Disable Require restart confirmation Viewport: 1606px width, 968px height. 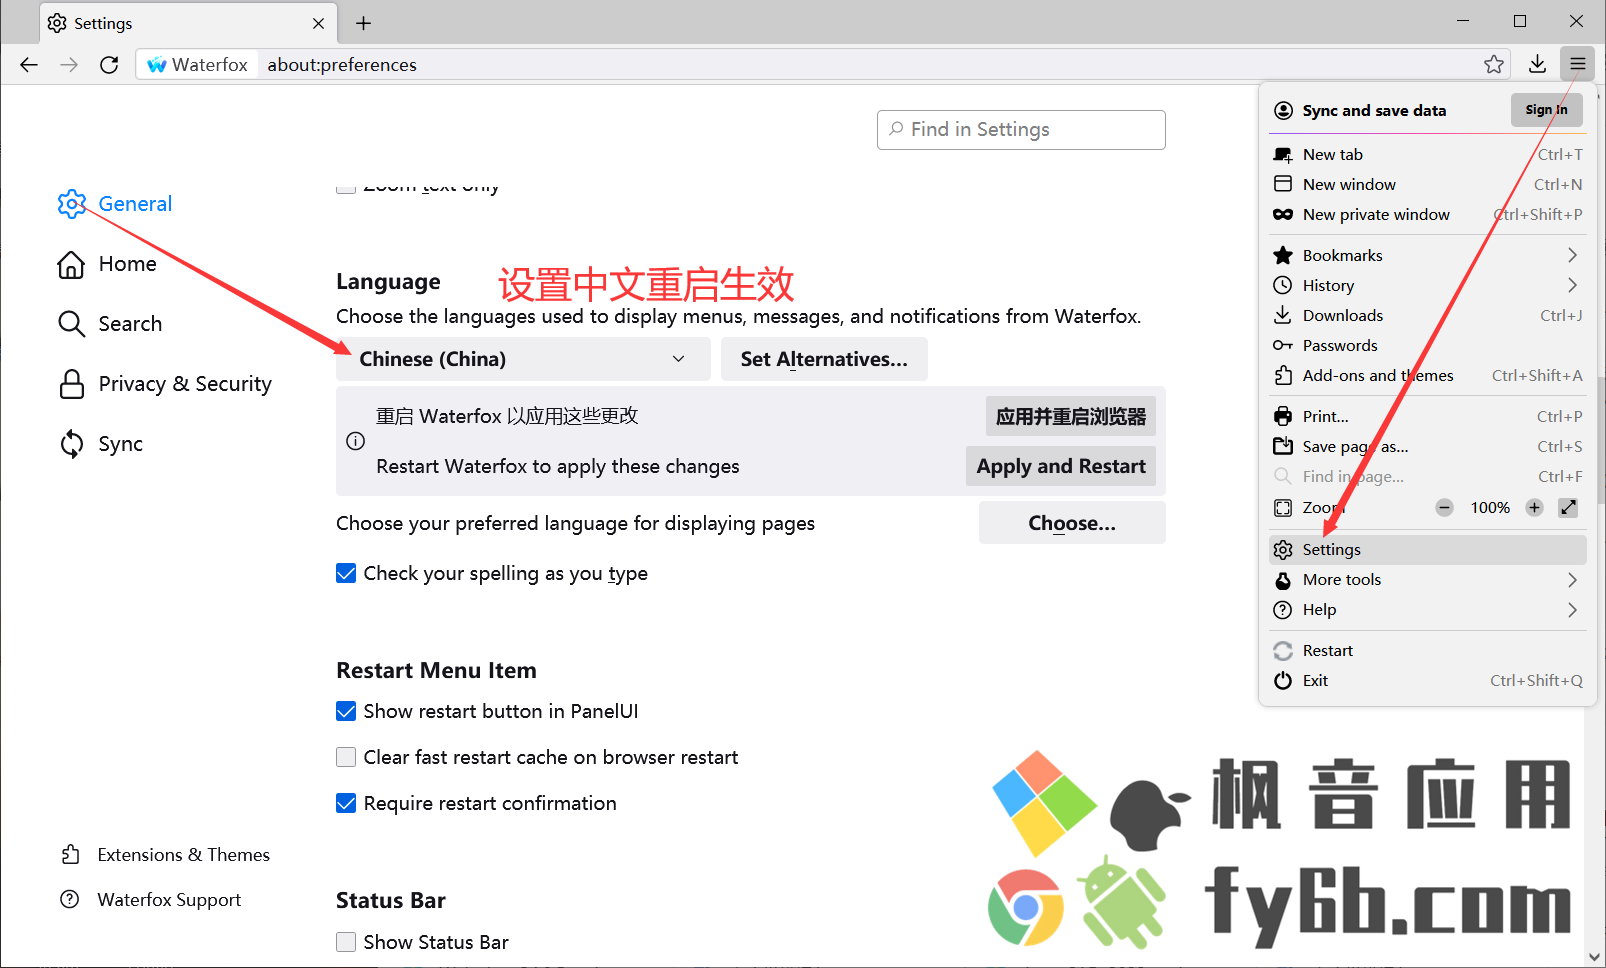point(346,804)
